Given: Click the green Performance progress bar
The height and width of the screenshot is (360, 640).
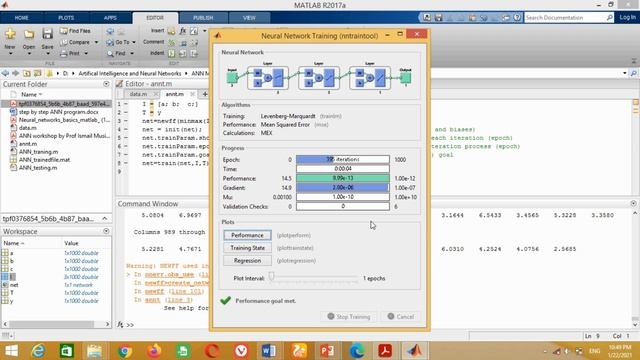Looking at the screenshot, I should 343,178.
